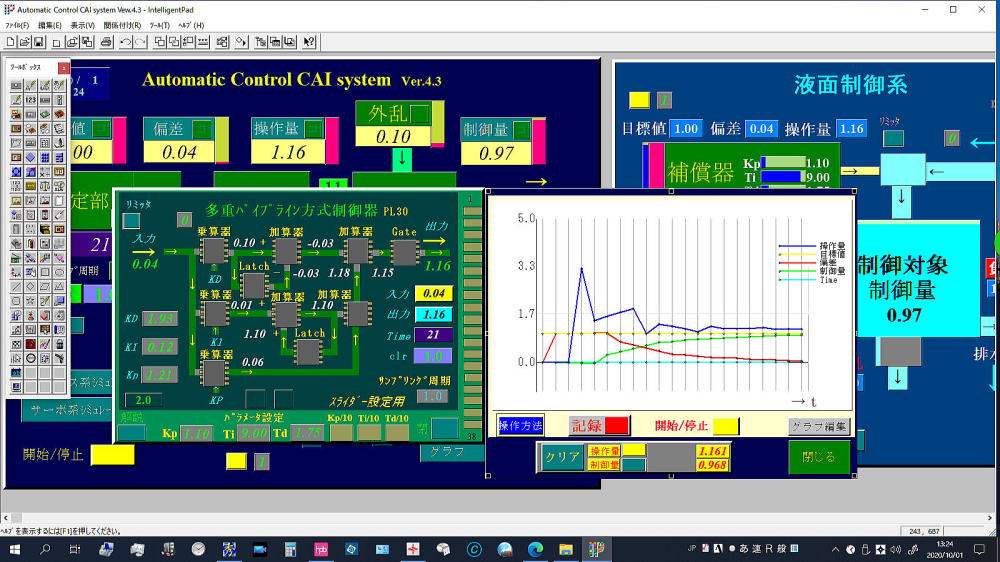Click the グラフ編集 button
Image resolution: width=1000 pixels, height=562 pixels.
tap(818, 426)
